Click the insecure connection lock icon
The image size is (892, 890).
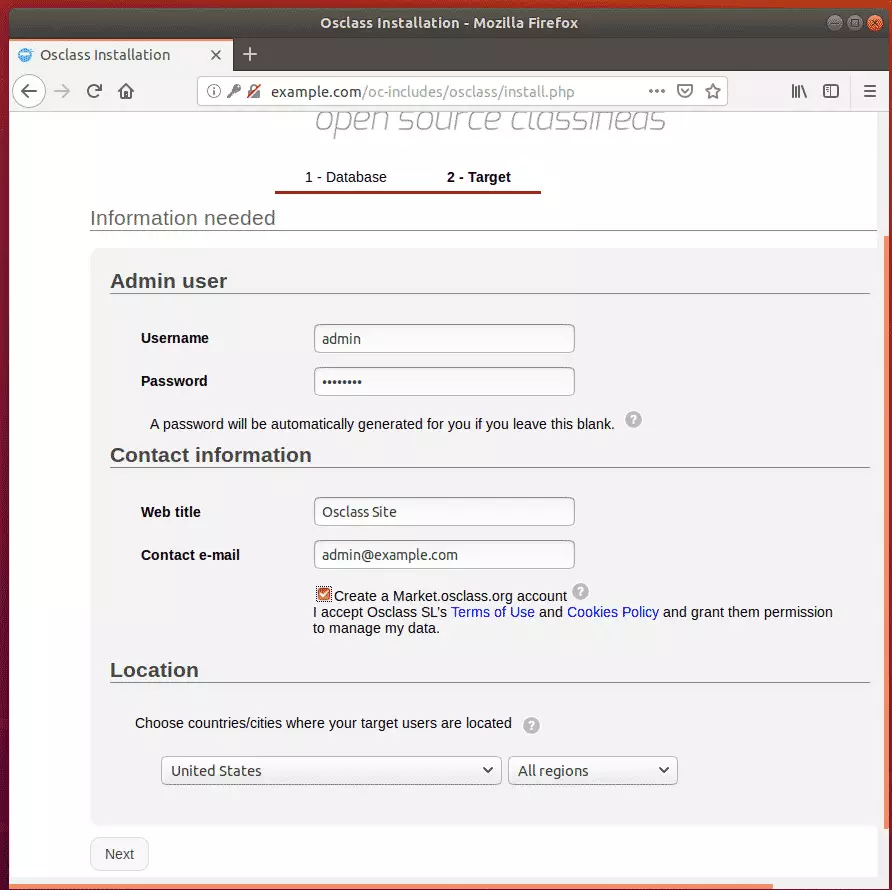click(x=254, y=91)
